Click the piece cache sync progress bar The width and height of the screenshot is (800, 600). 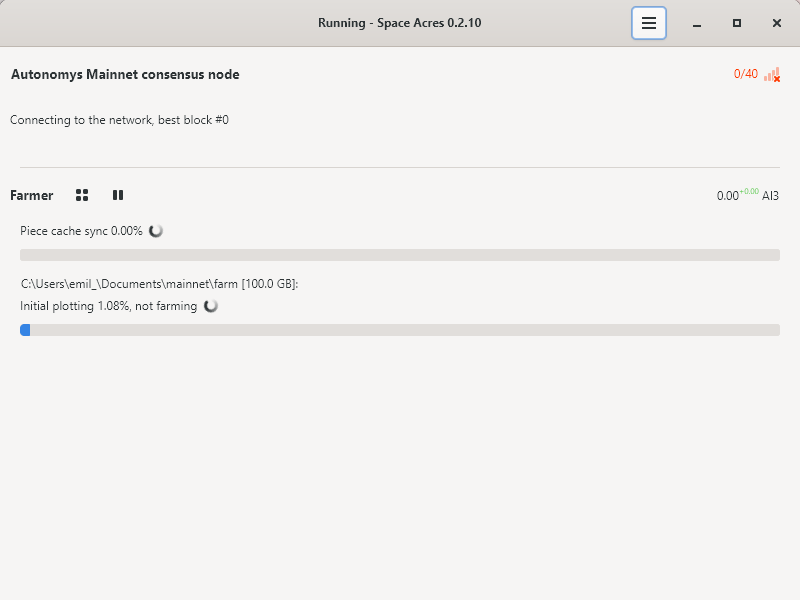[x=400, y=255]
